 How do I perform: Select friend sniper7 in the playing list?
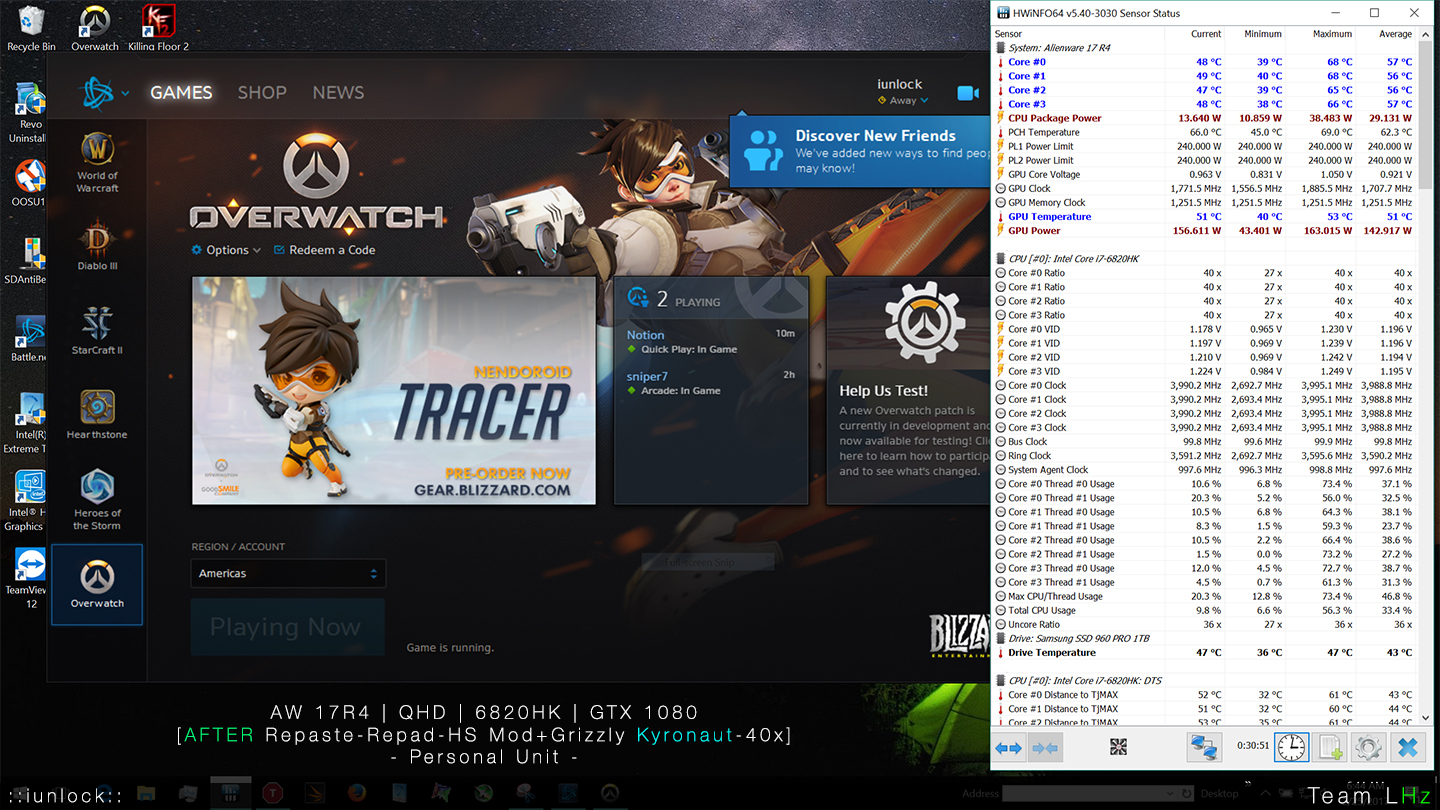[x=711, y=383]
